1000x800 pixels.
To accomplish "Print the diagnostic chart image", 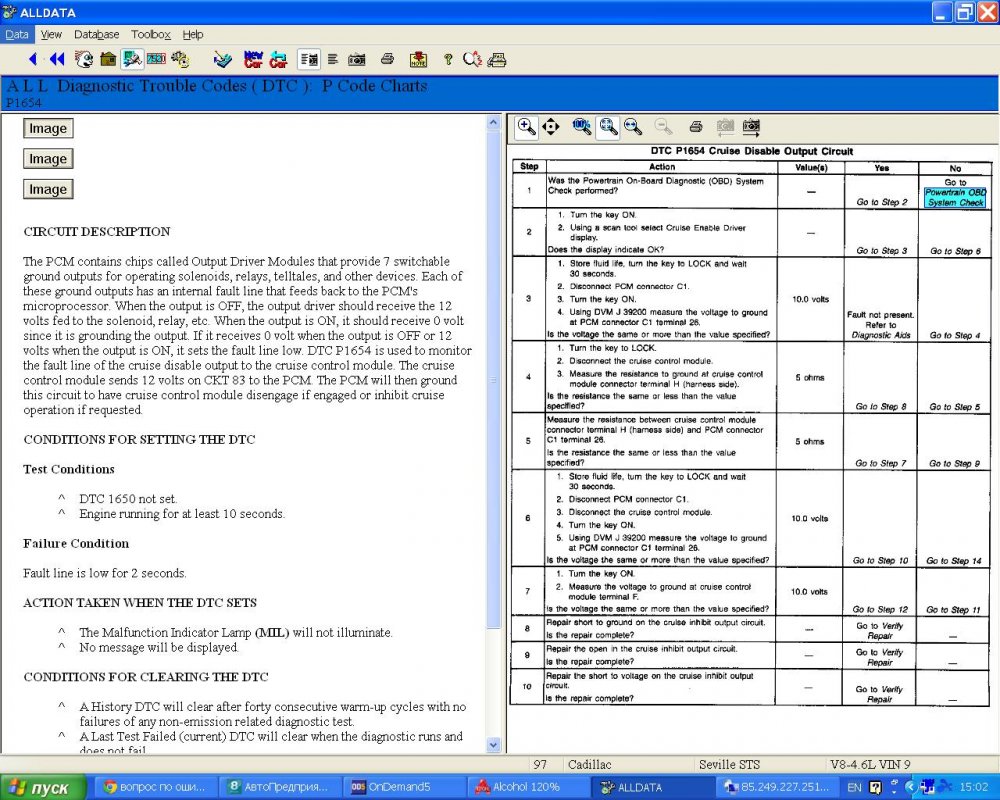I will tap(695, 127).
